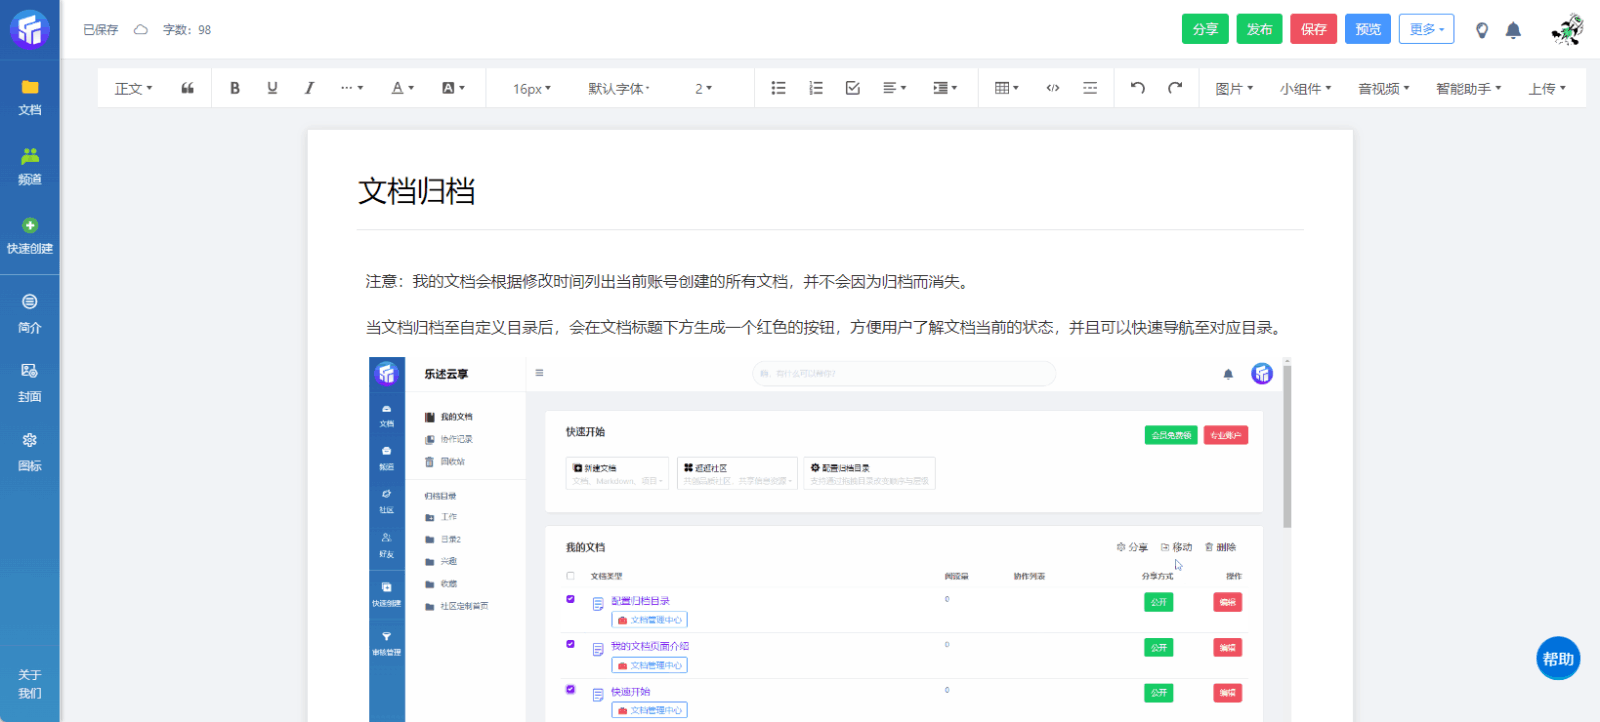
Task: Open the font color picker
Action: 402,88
